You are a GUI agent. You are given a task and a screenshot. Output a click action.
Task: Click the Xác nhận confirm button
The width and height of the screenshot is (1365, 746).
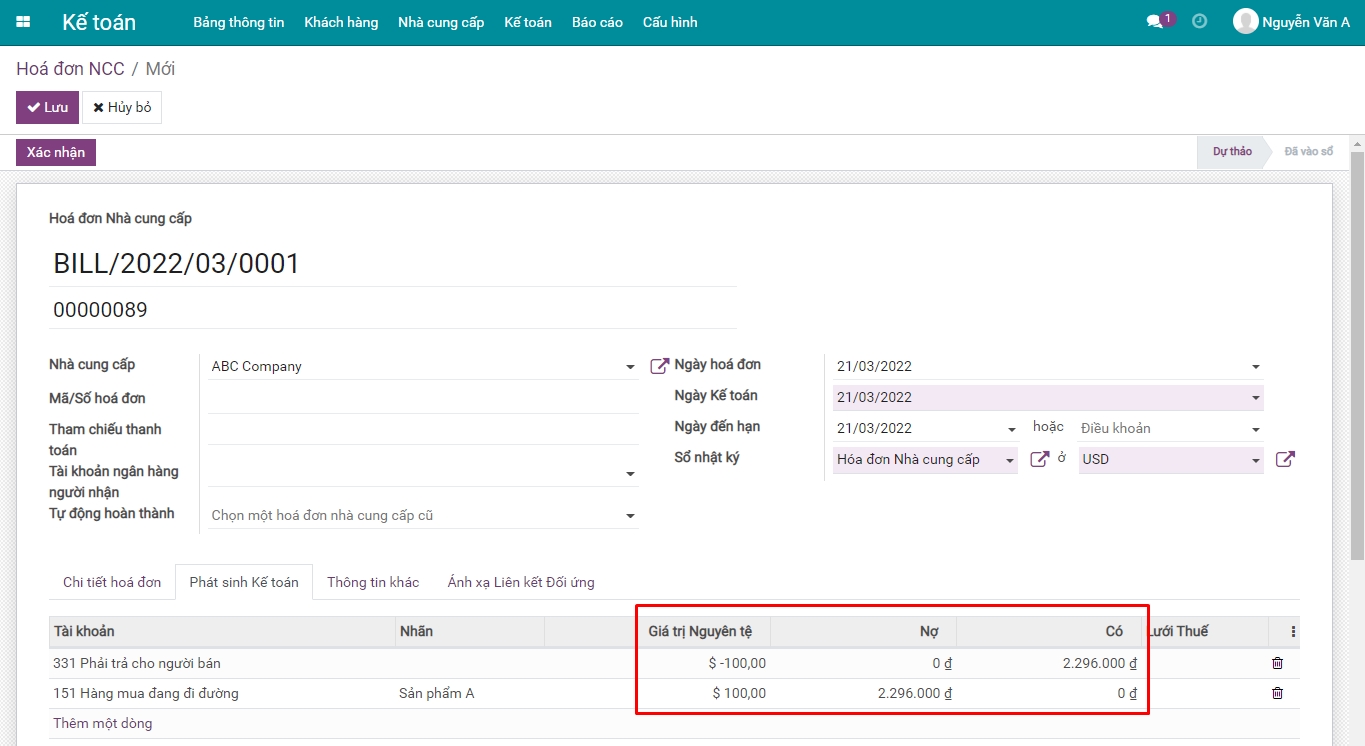[x=56, y=152]
